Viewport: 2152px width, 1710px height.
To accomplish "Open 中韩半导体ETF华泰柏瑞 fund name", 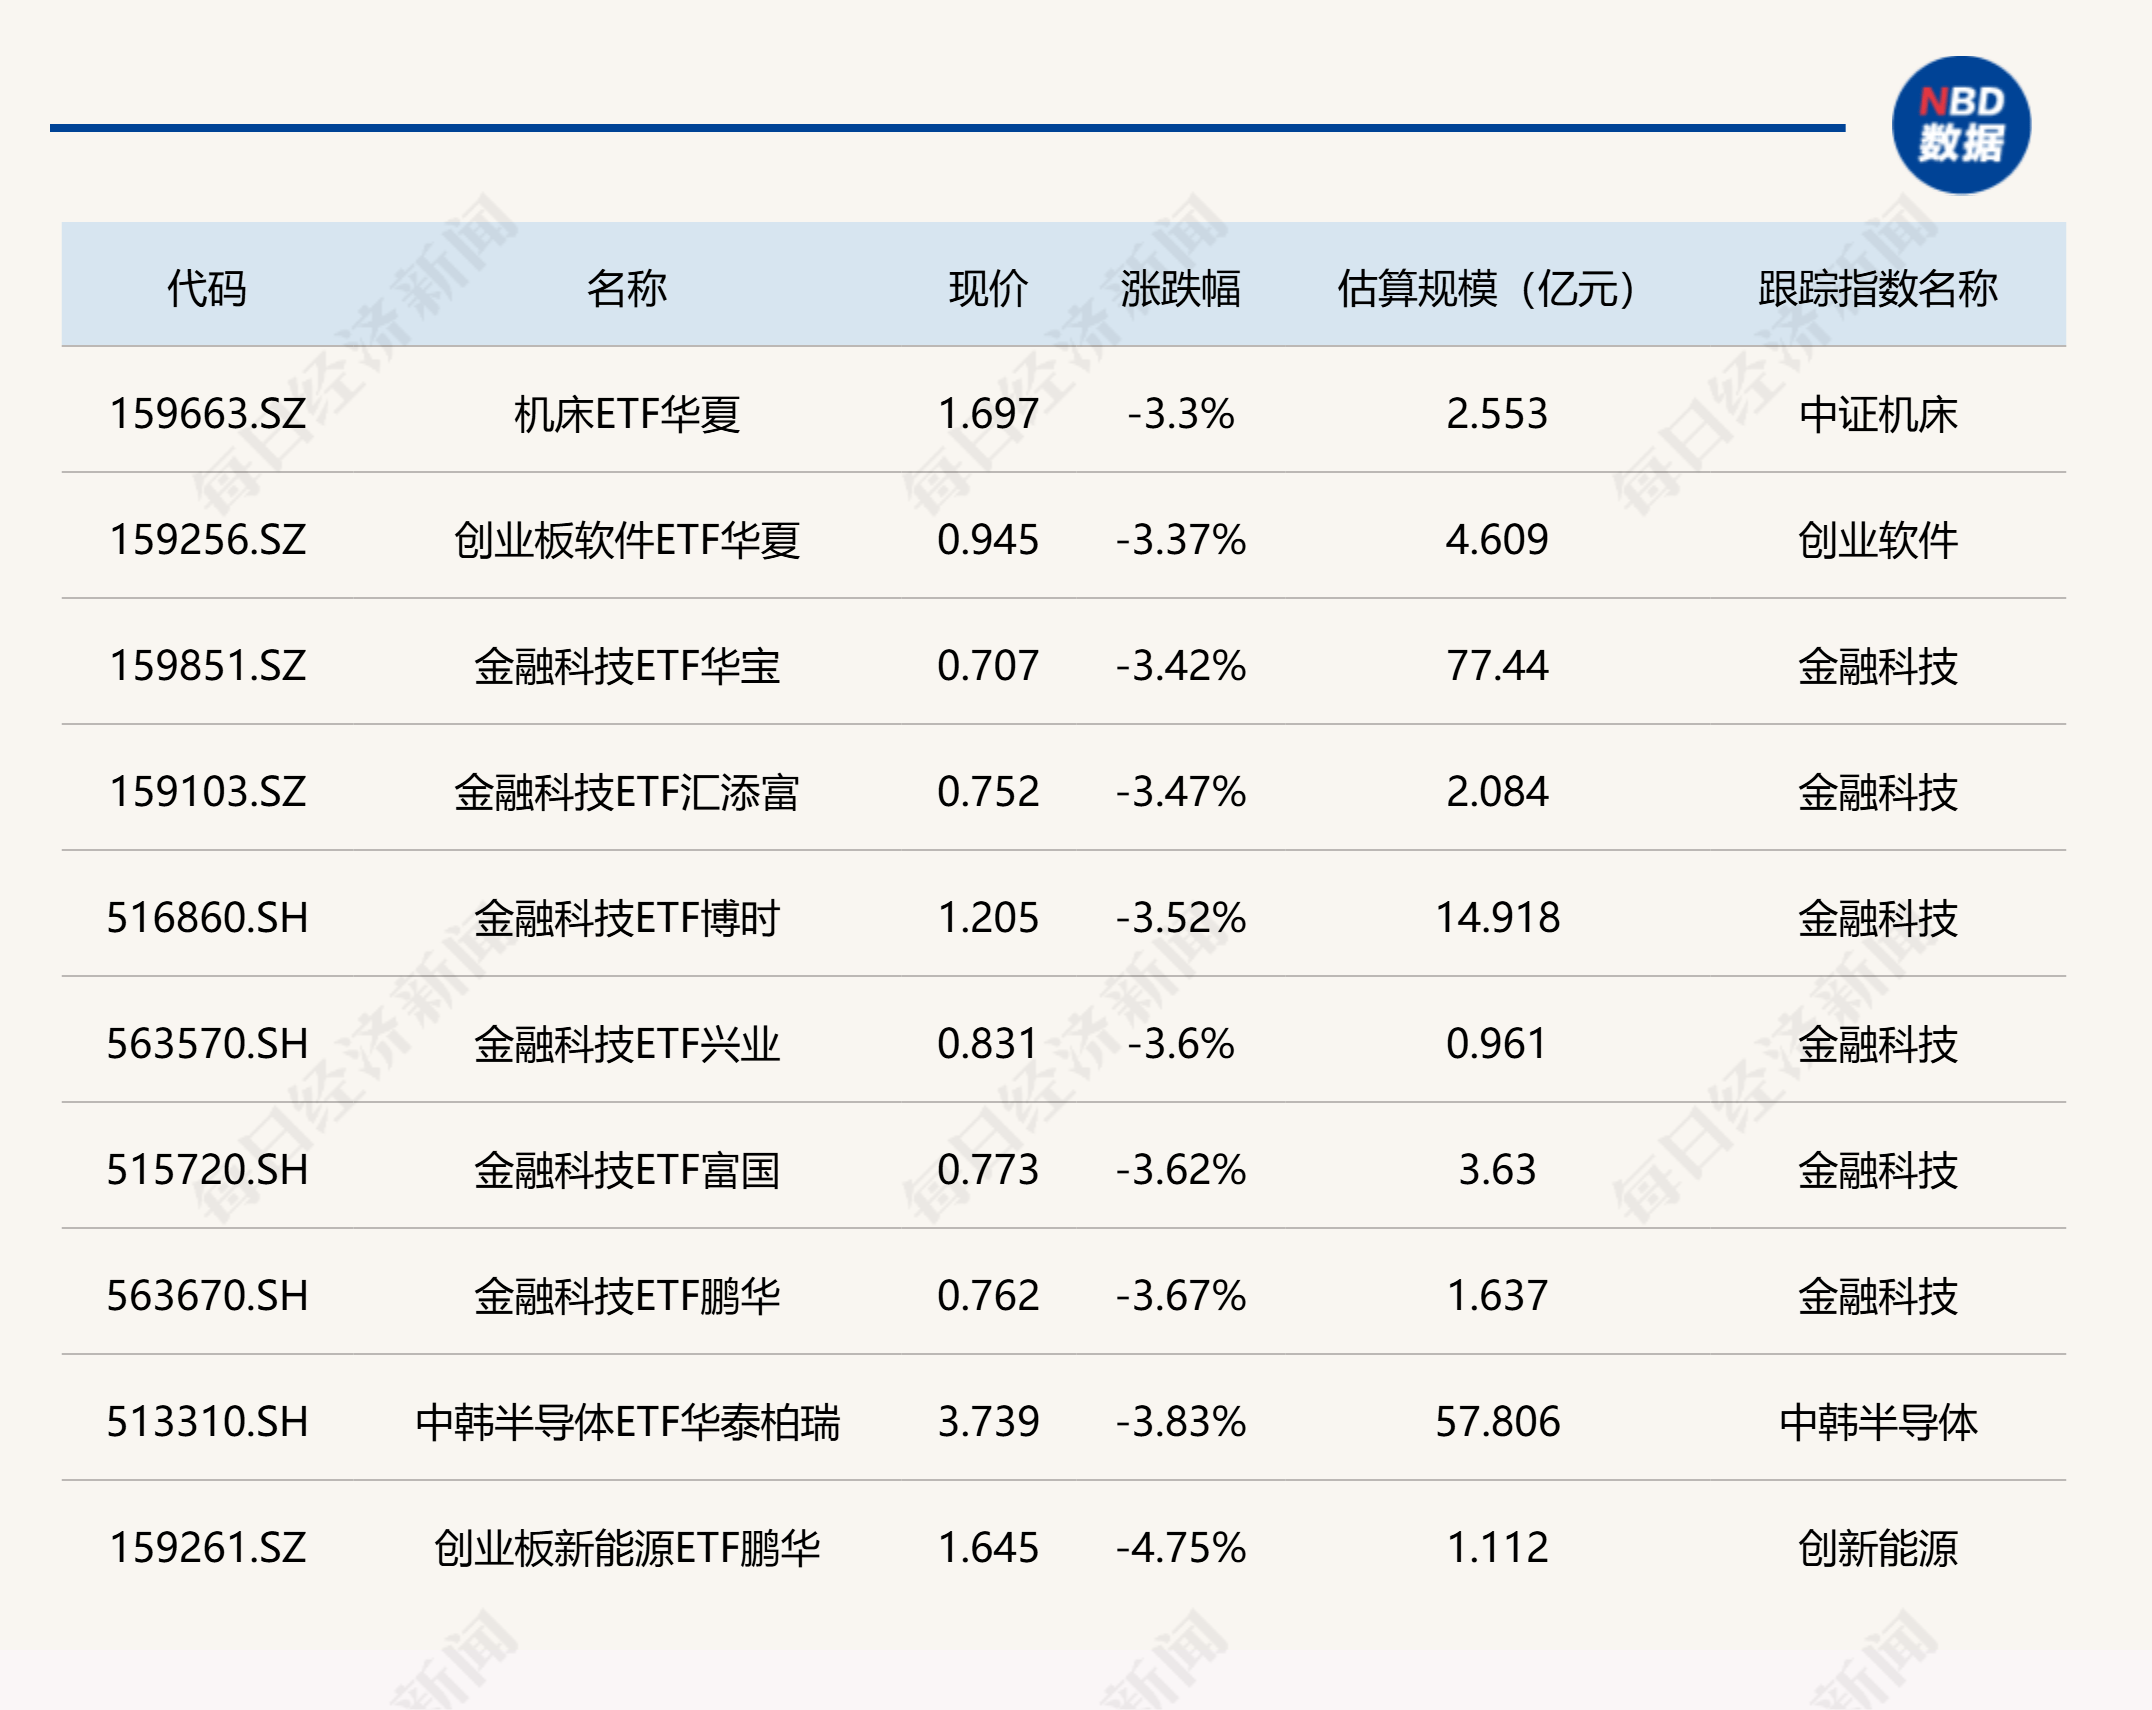I will click(x=626, y=1422).
